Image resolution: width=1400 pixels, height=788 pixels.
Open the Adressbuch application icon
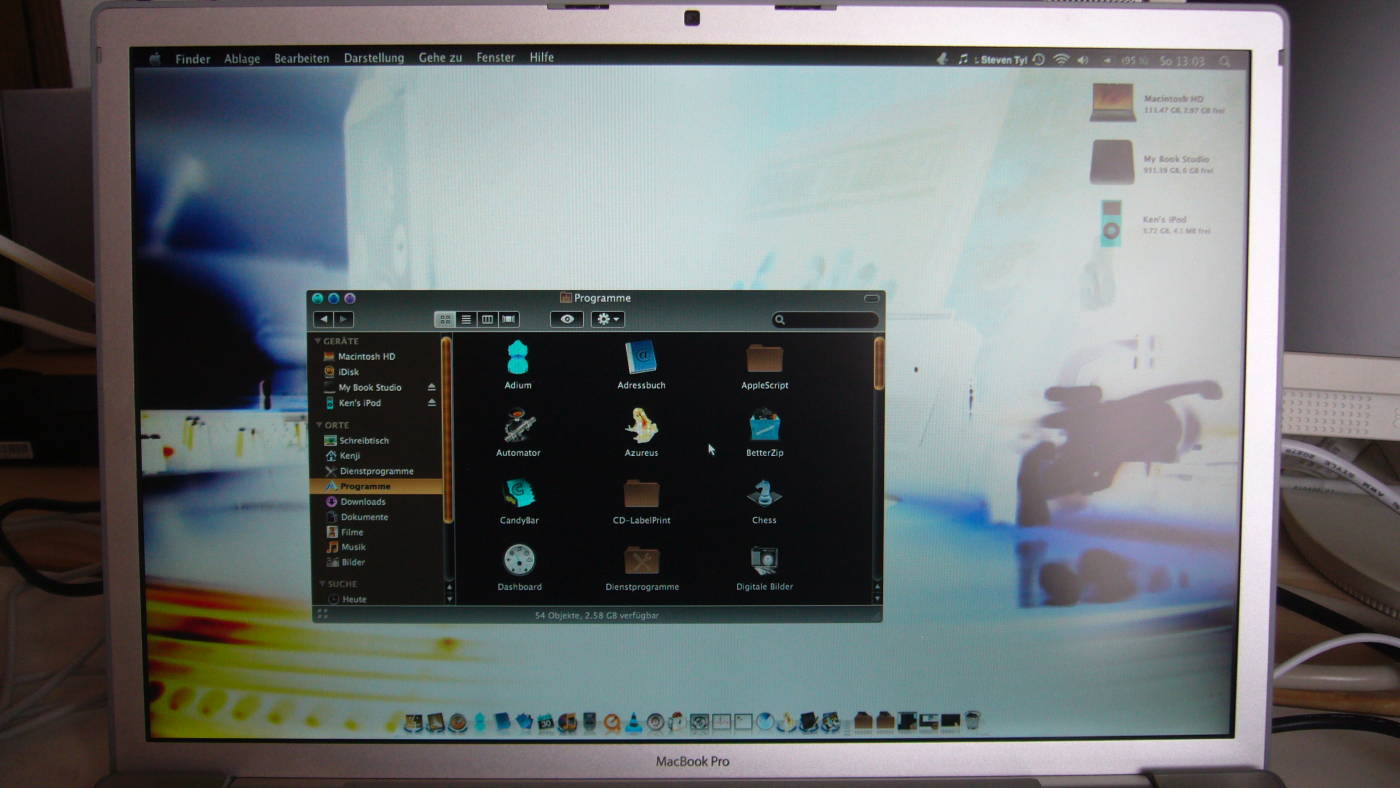pyautogui.click(x=641, y=357)
